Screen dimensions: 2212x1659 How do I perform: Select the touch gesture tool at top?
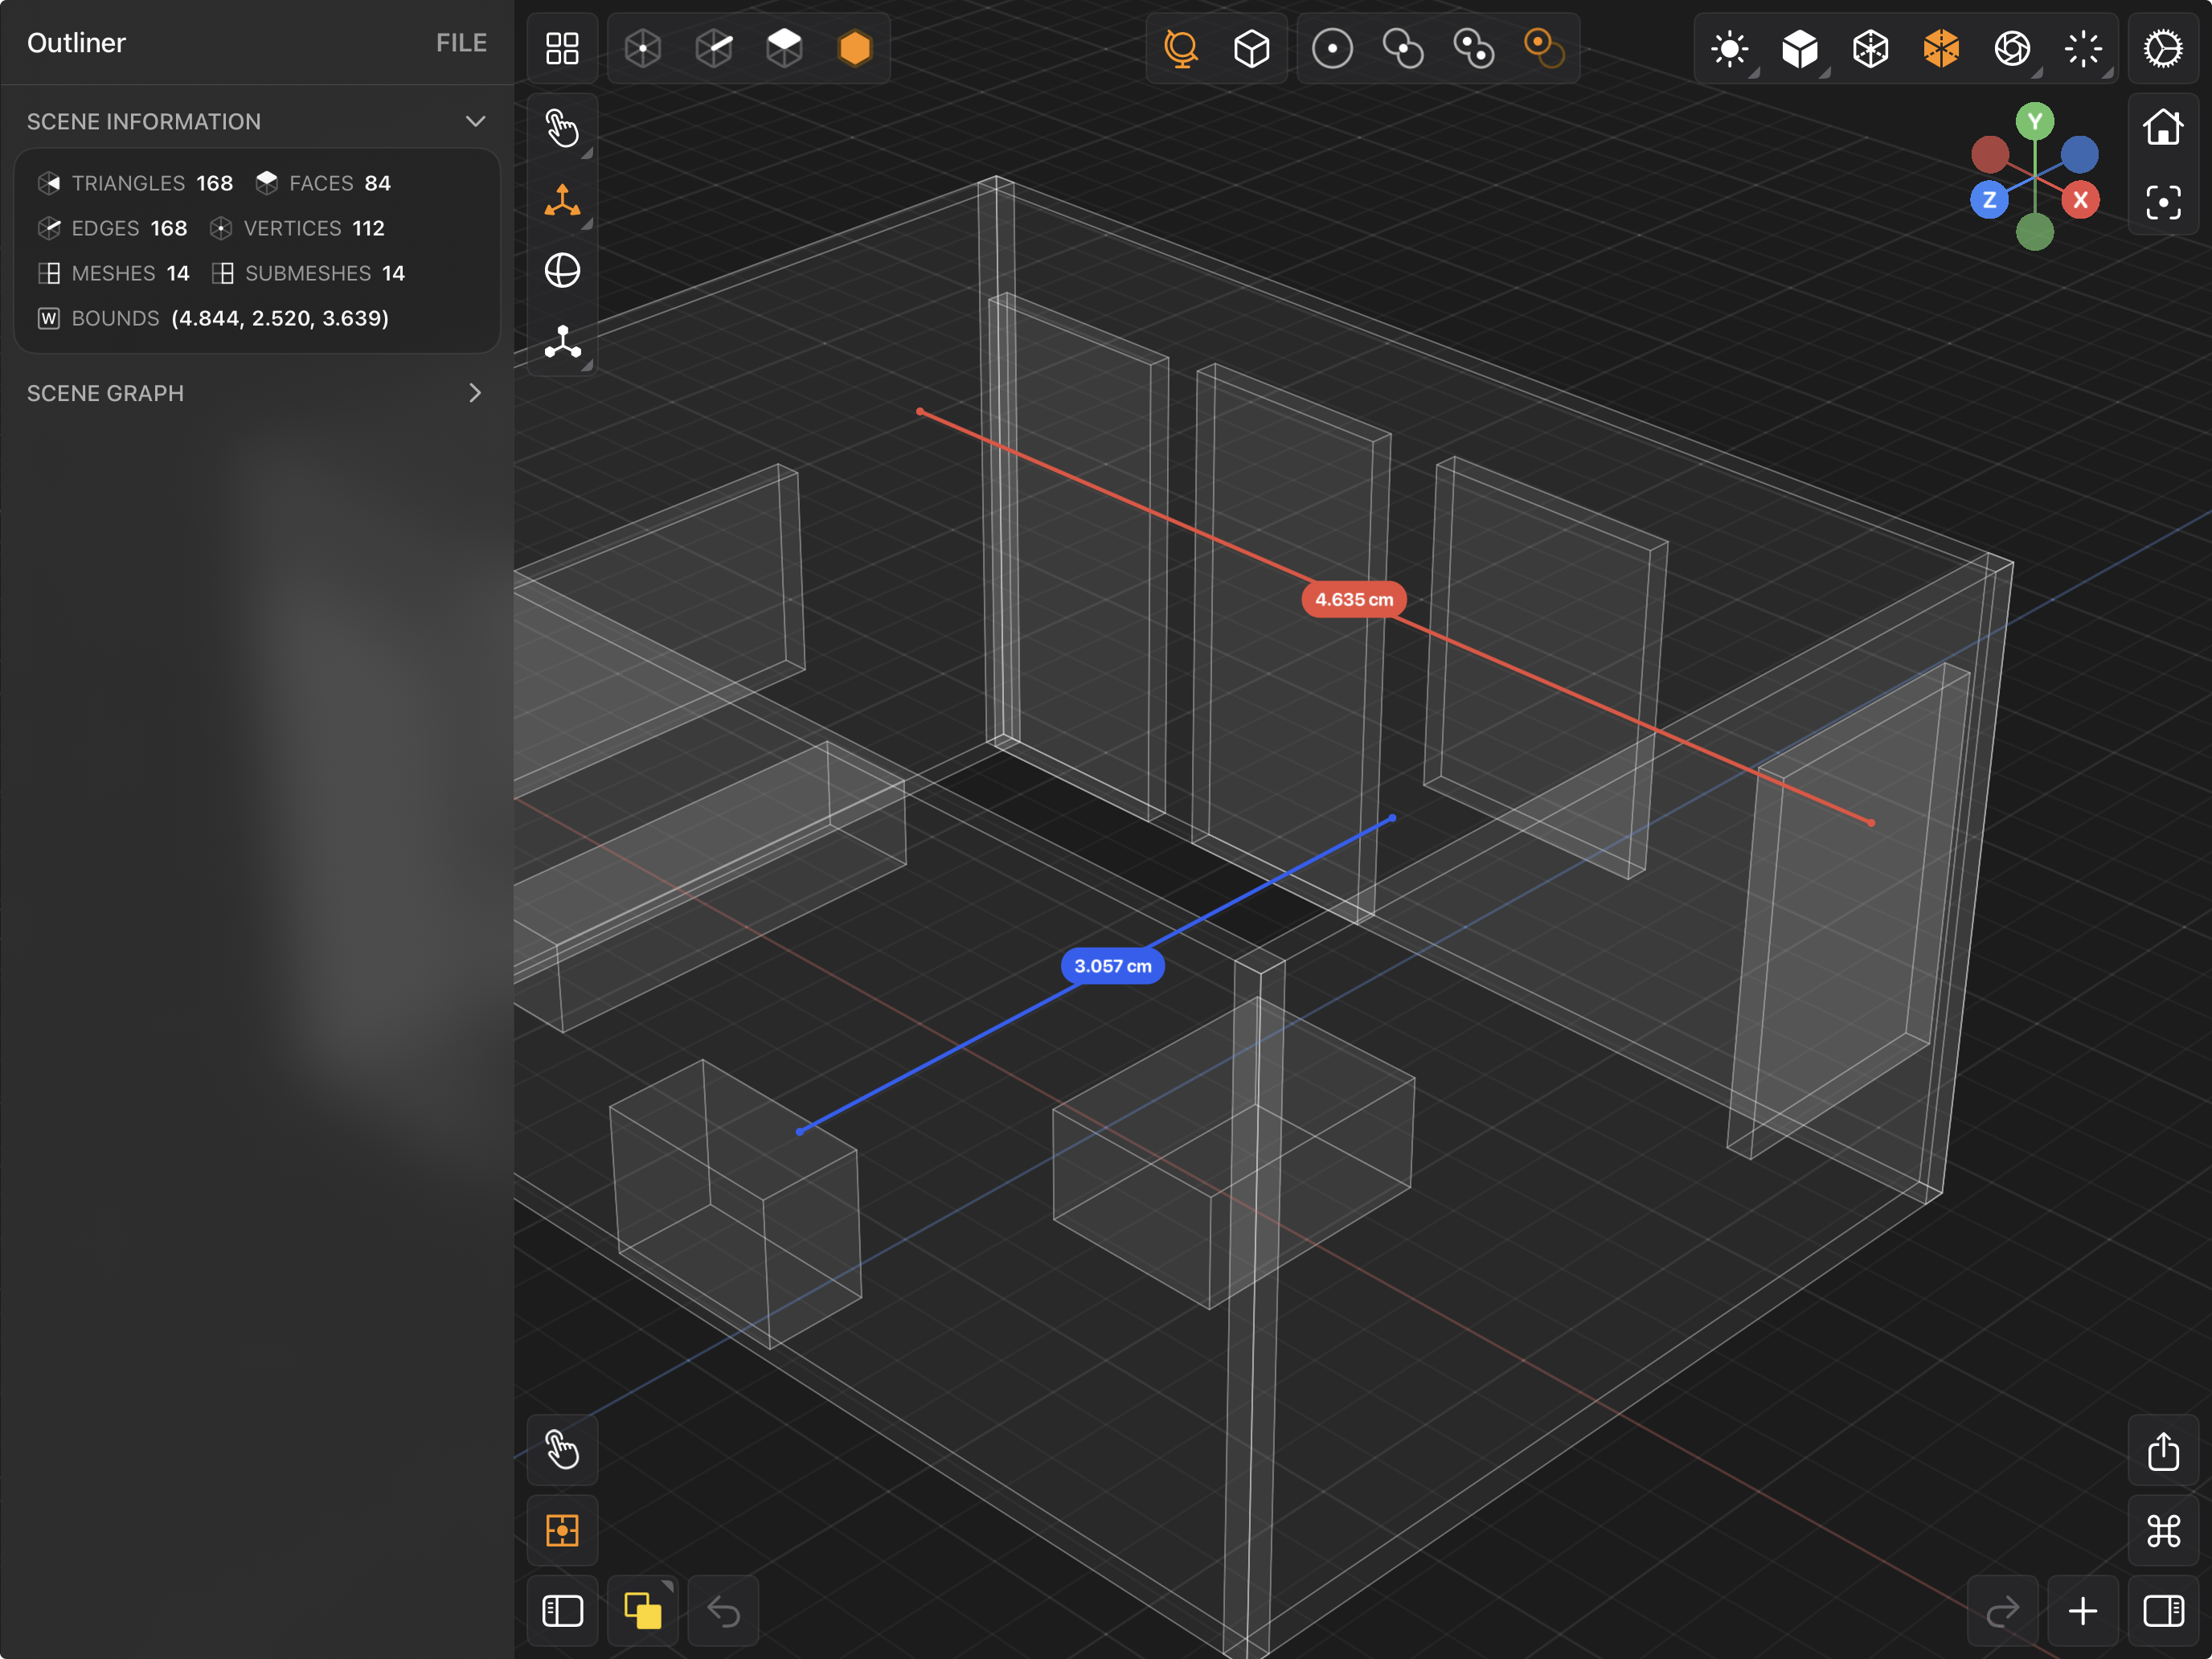562,128
